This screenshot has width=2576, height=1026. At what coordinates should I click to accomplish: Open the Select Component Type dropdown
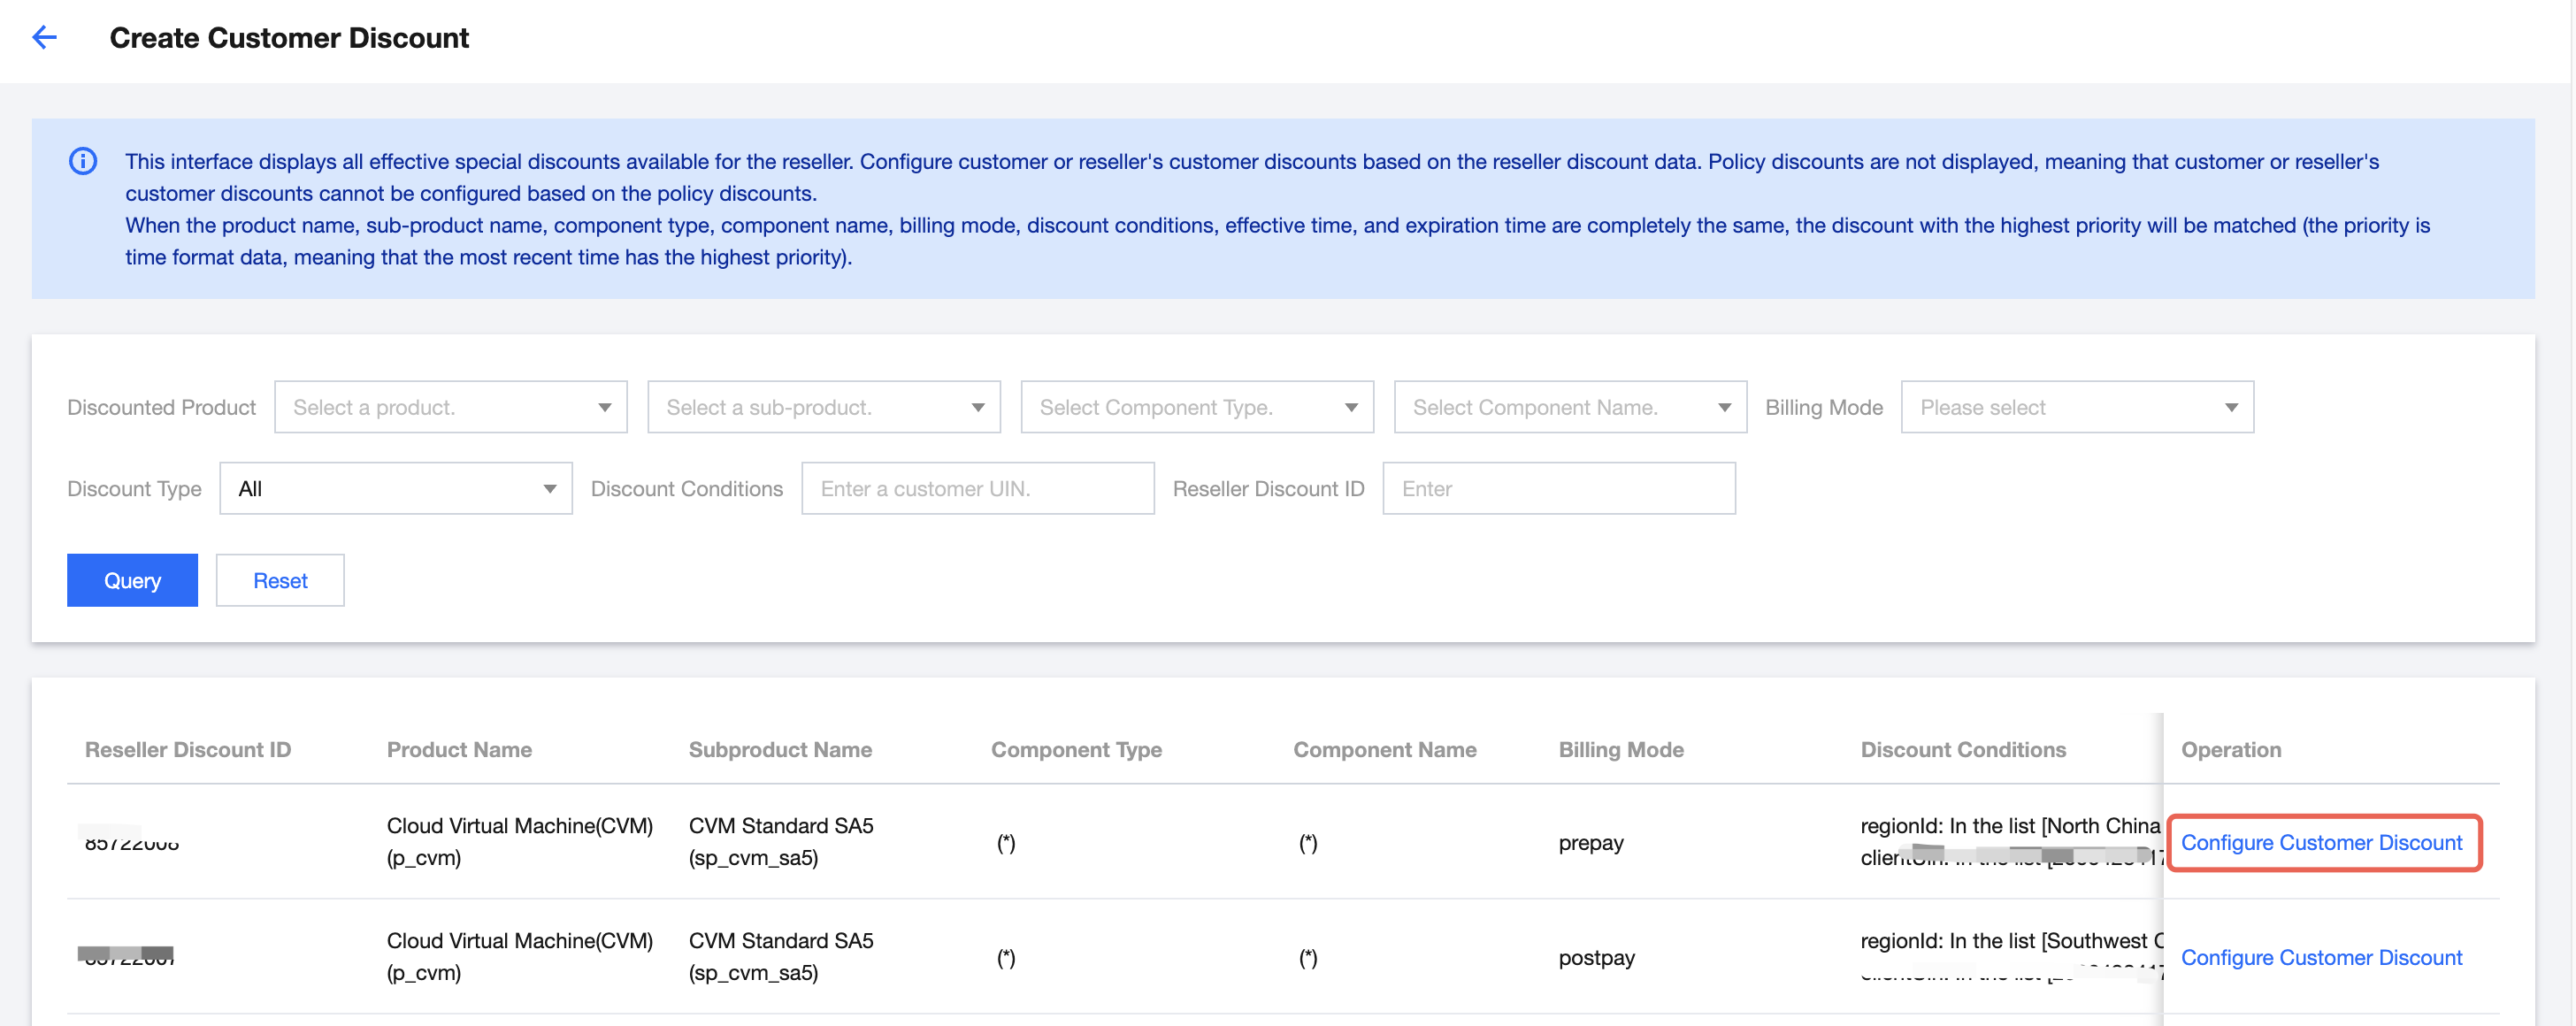point(1196,407)
